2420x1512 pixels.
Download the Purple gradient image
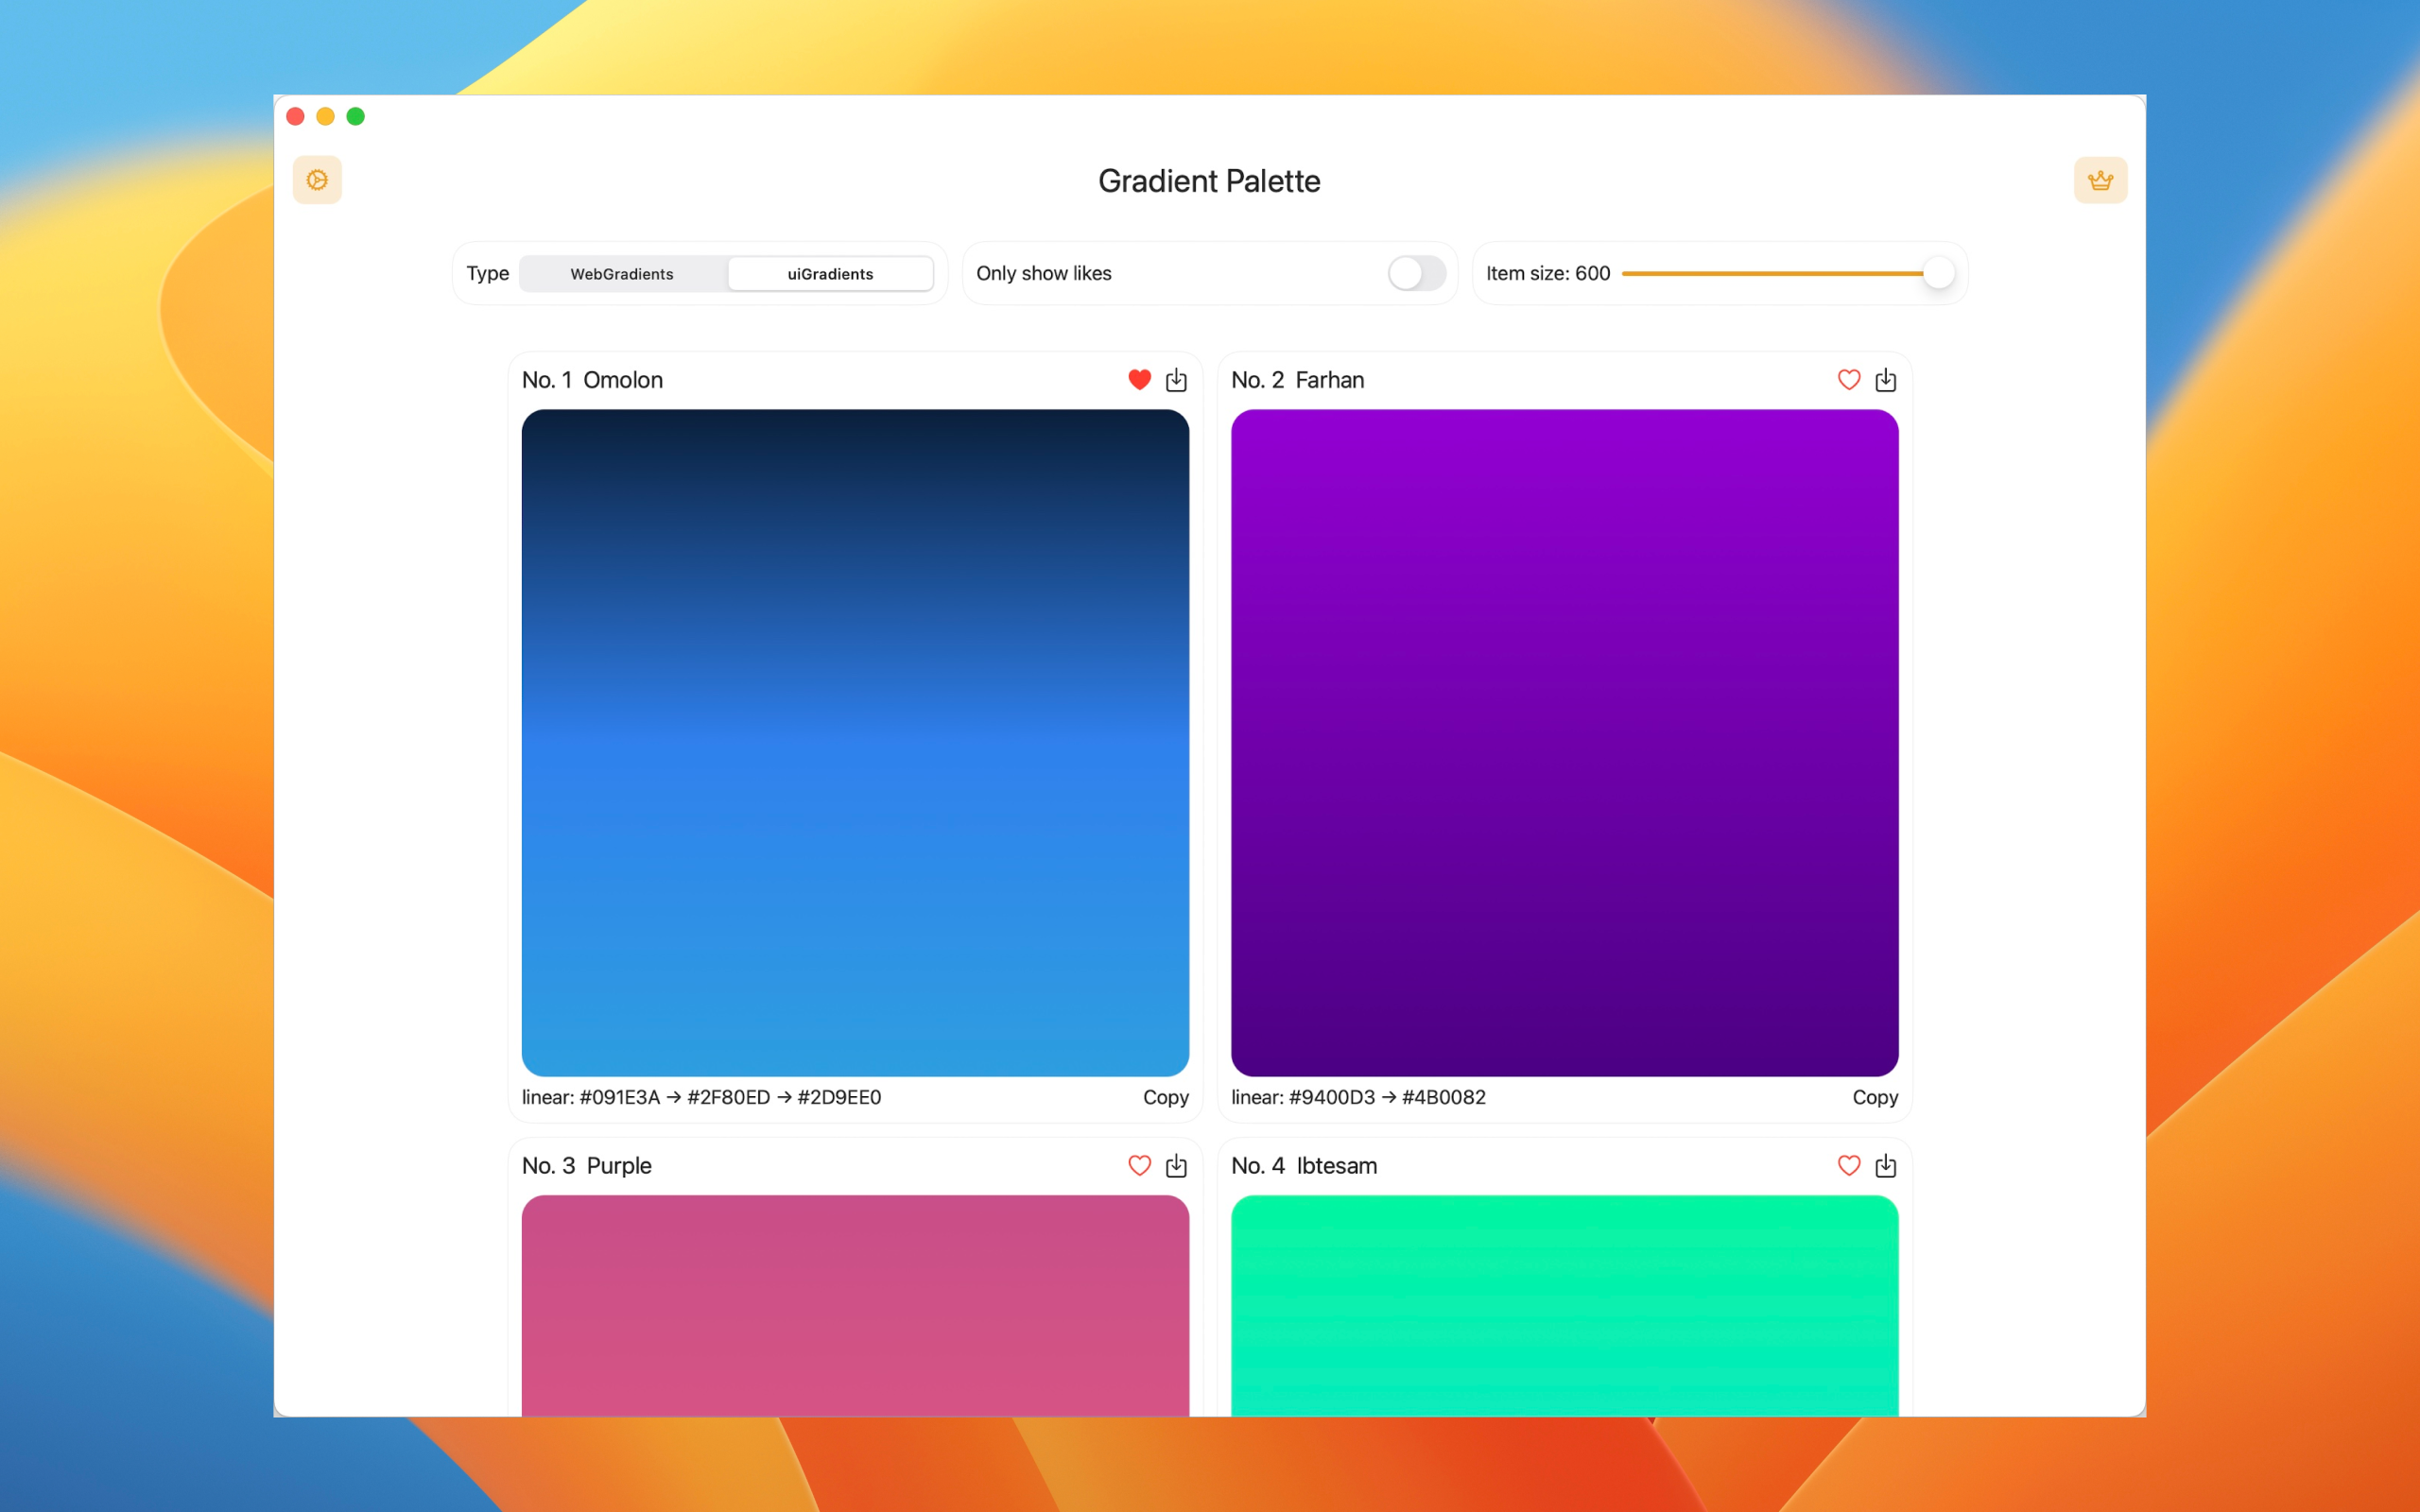(x=1176, y=1165)
